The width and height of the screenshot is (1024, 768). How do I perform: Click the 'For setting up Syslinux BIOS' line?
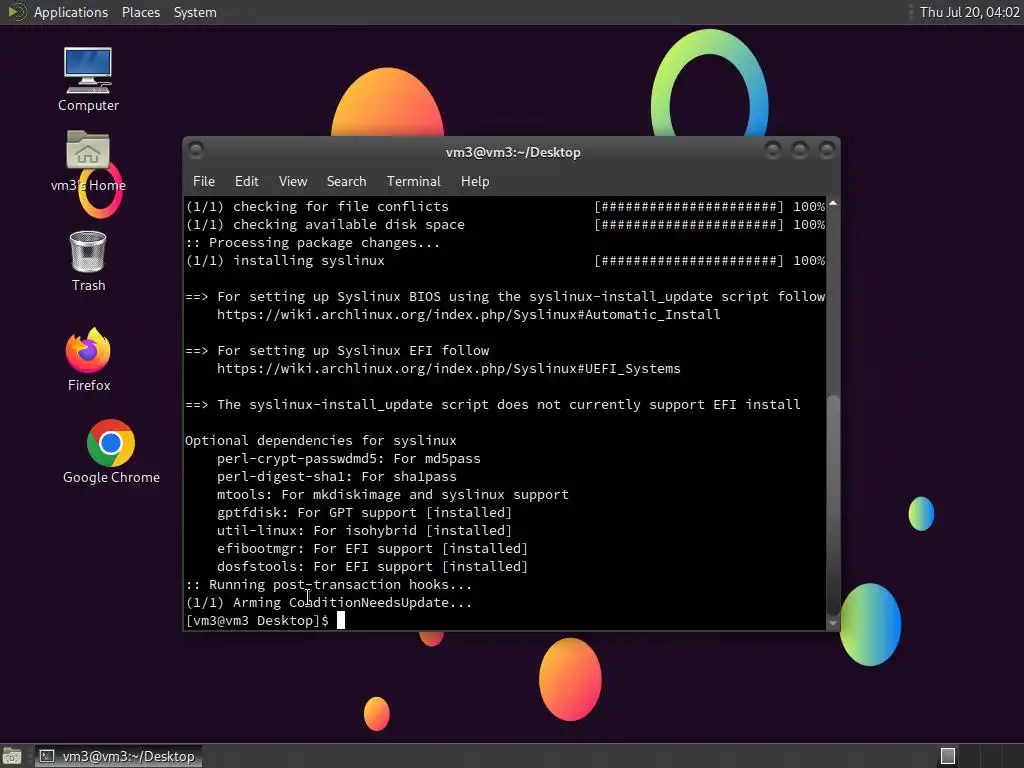[x=505, y=296]
